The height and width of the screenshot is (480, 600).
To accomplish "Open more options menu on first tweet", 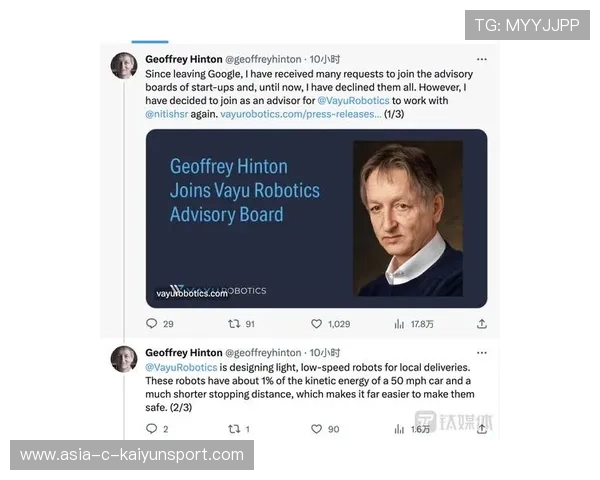I will click(x=482, y=59).
